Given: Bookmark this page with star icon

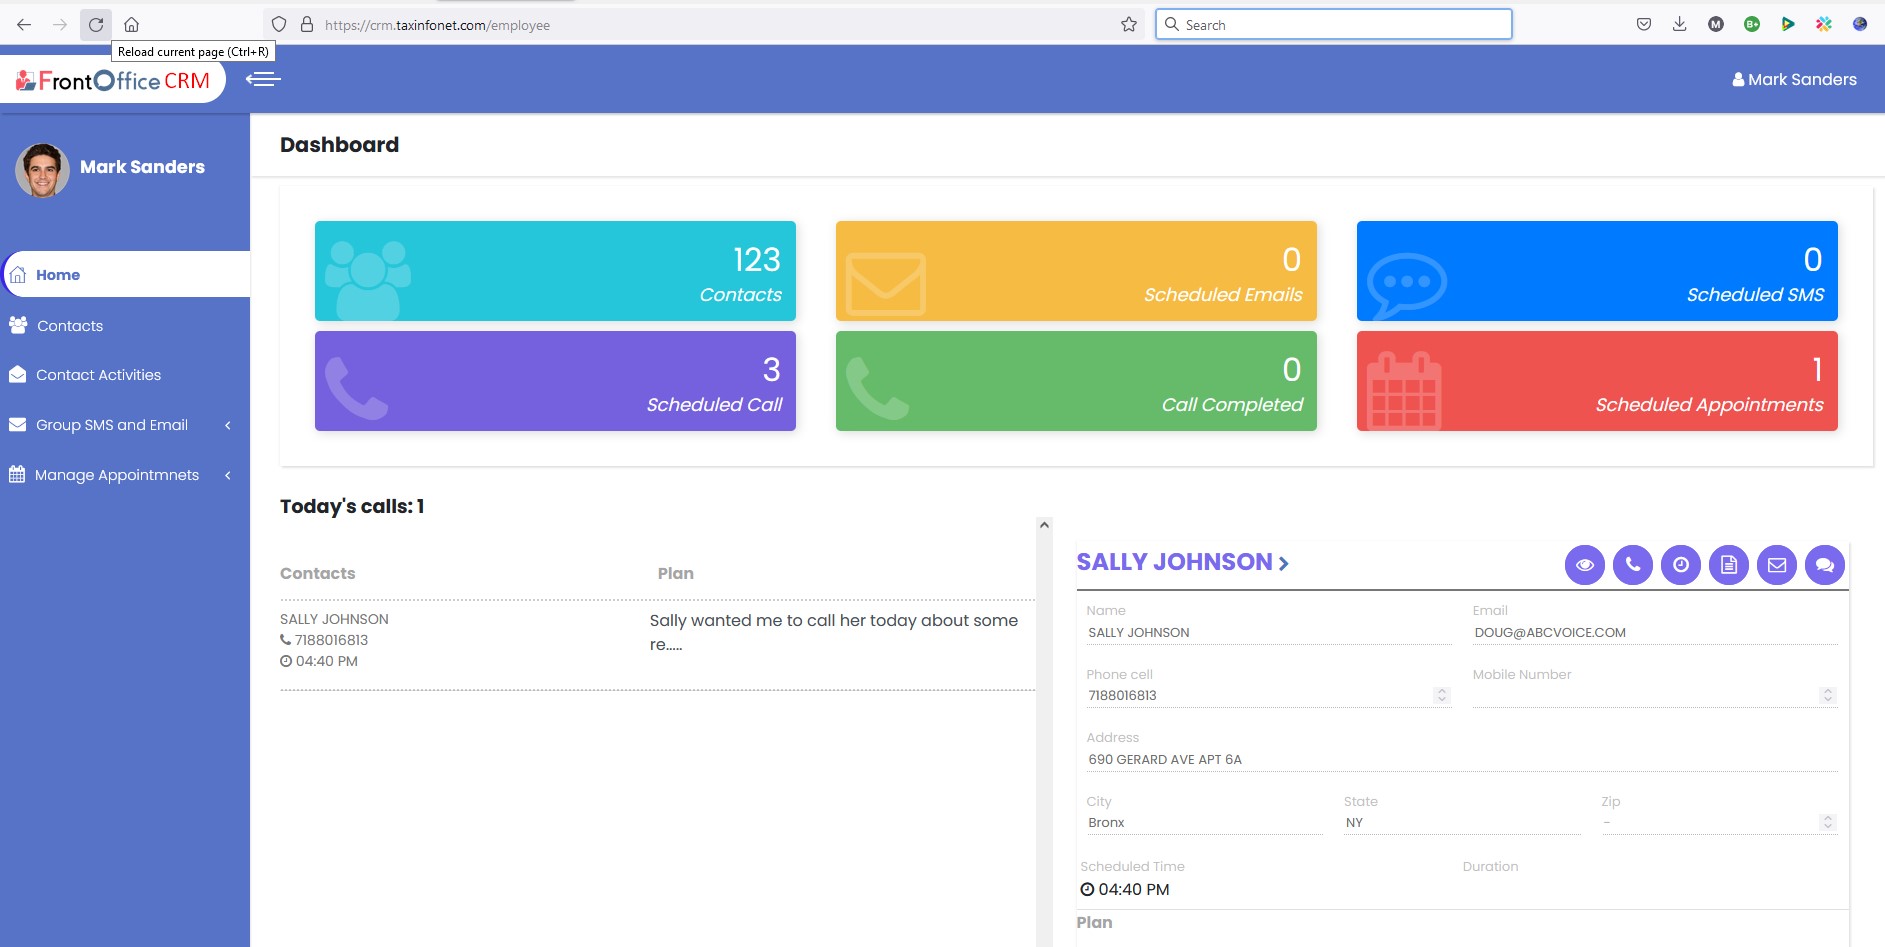Looking at the screenshot, I should pyautogui.click(x=1129, y=25).
